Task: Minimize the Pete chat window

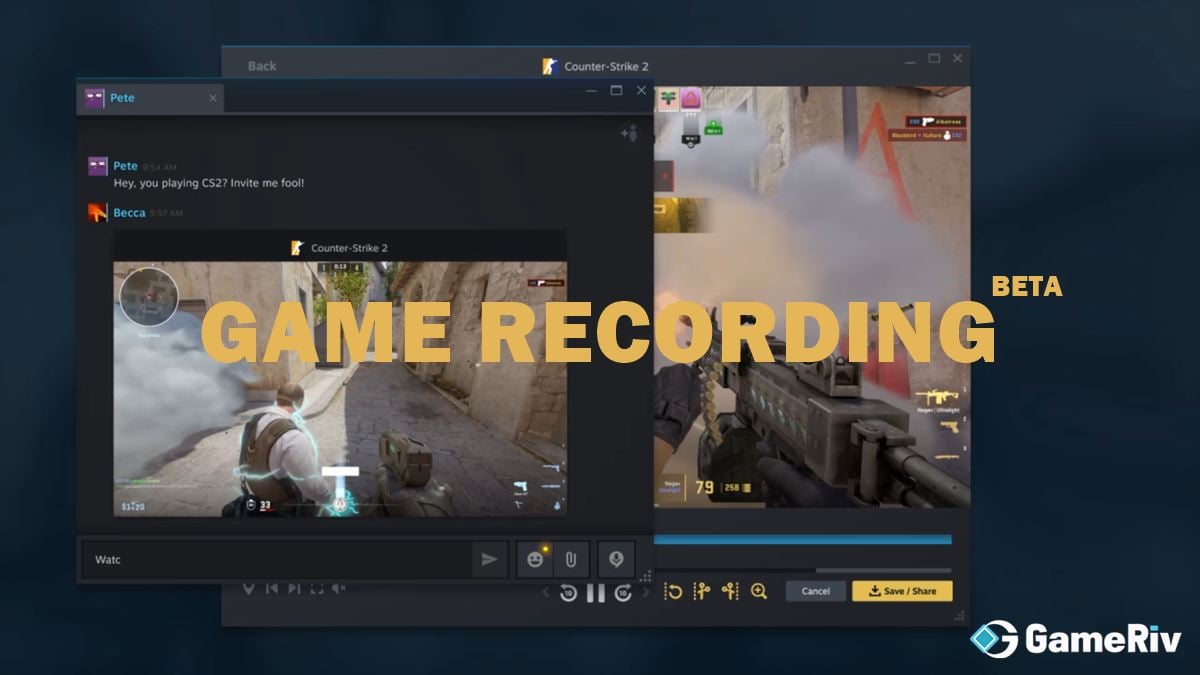Action: 590,91
